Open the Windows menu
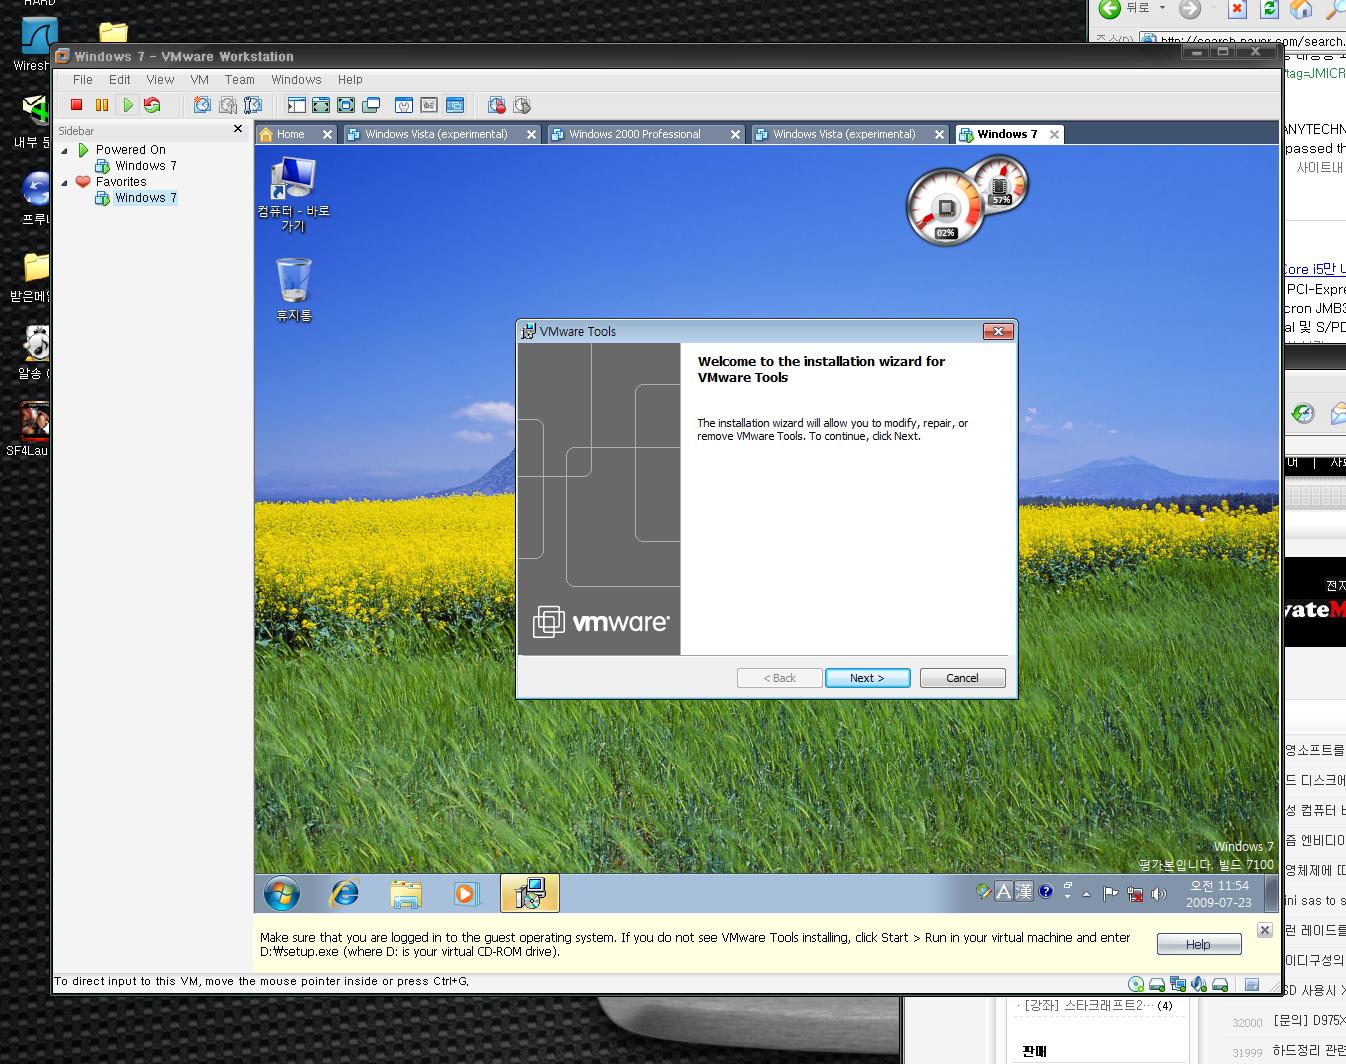 coord(296,80)
